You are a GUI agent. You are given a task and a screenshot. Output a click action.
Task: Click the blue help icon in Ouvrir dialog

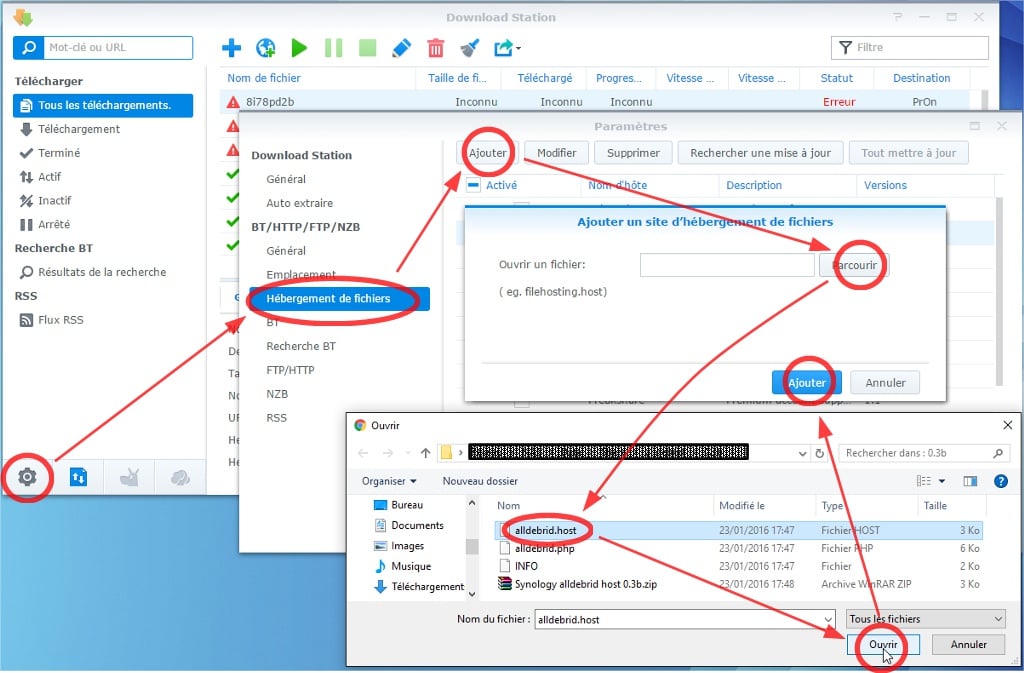1000,481
